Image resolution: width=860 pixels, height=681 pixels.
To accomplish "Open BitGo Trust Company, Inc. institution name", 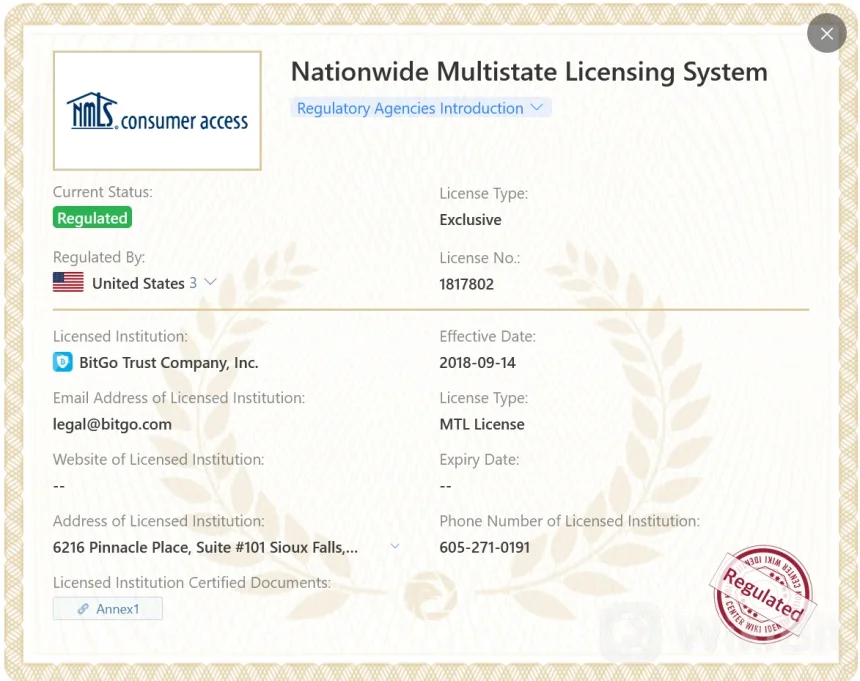I will [x=168, y=363].
